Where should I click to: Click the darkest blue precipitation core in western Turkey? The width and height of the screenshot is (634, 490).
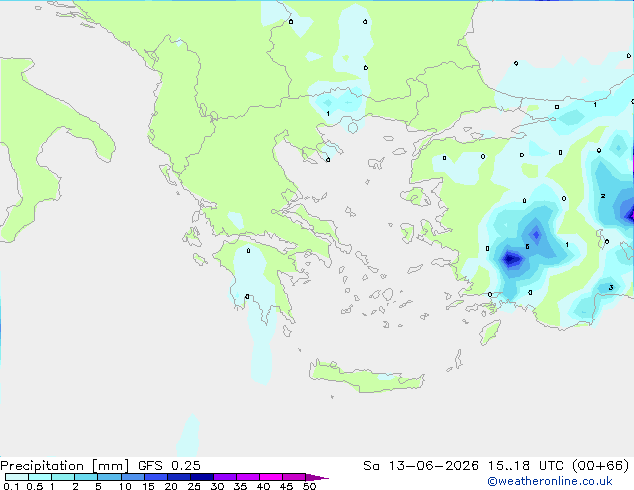(511, 258)
